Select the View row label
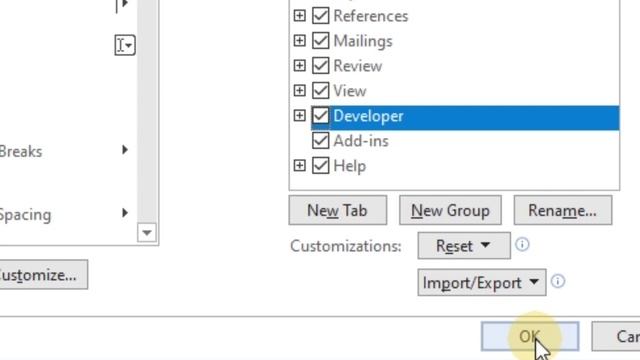640x360 pixels. (x=350, y=91)
